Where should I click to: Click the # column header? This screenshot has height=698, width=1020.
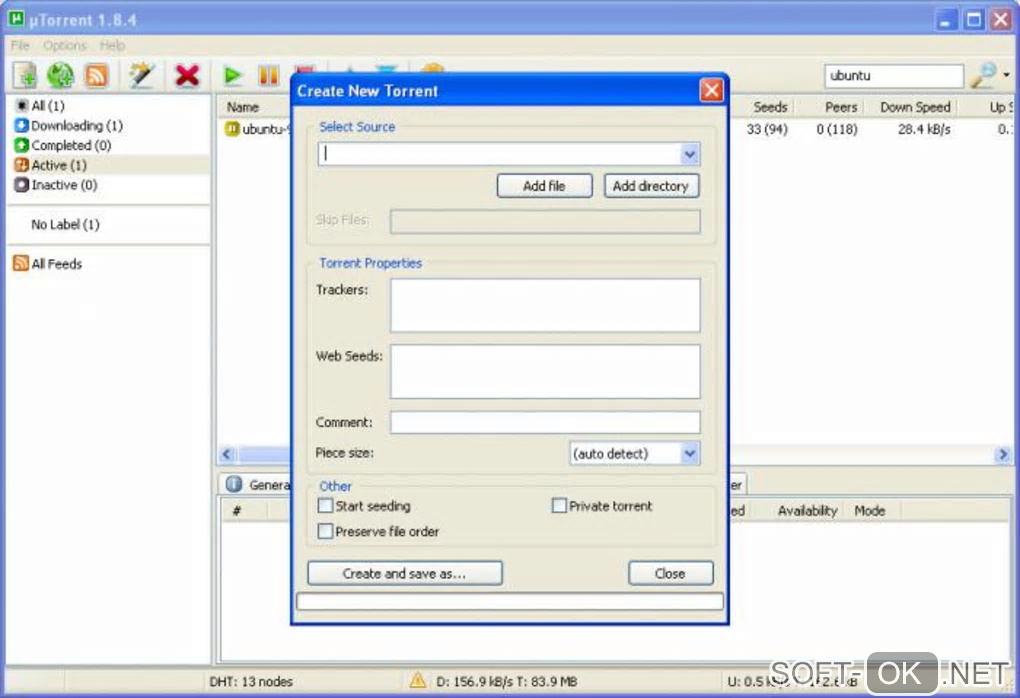coord(237,511)
